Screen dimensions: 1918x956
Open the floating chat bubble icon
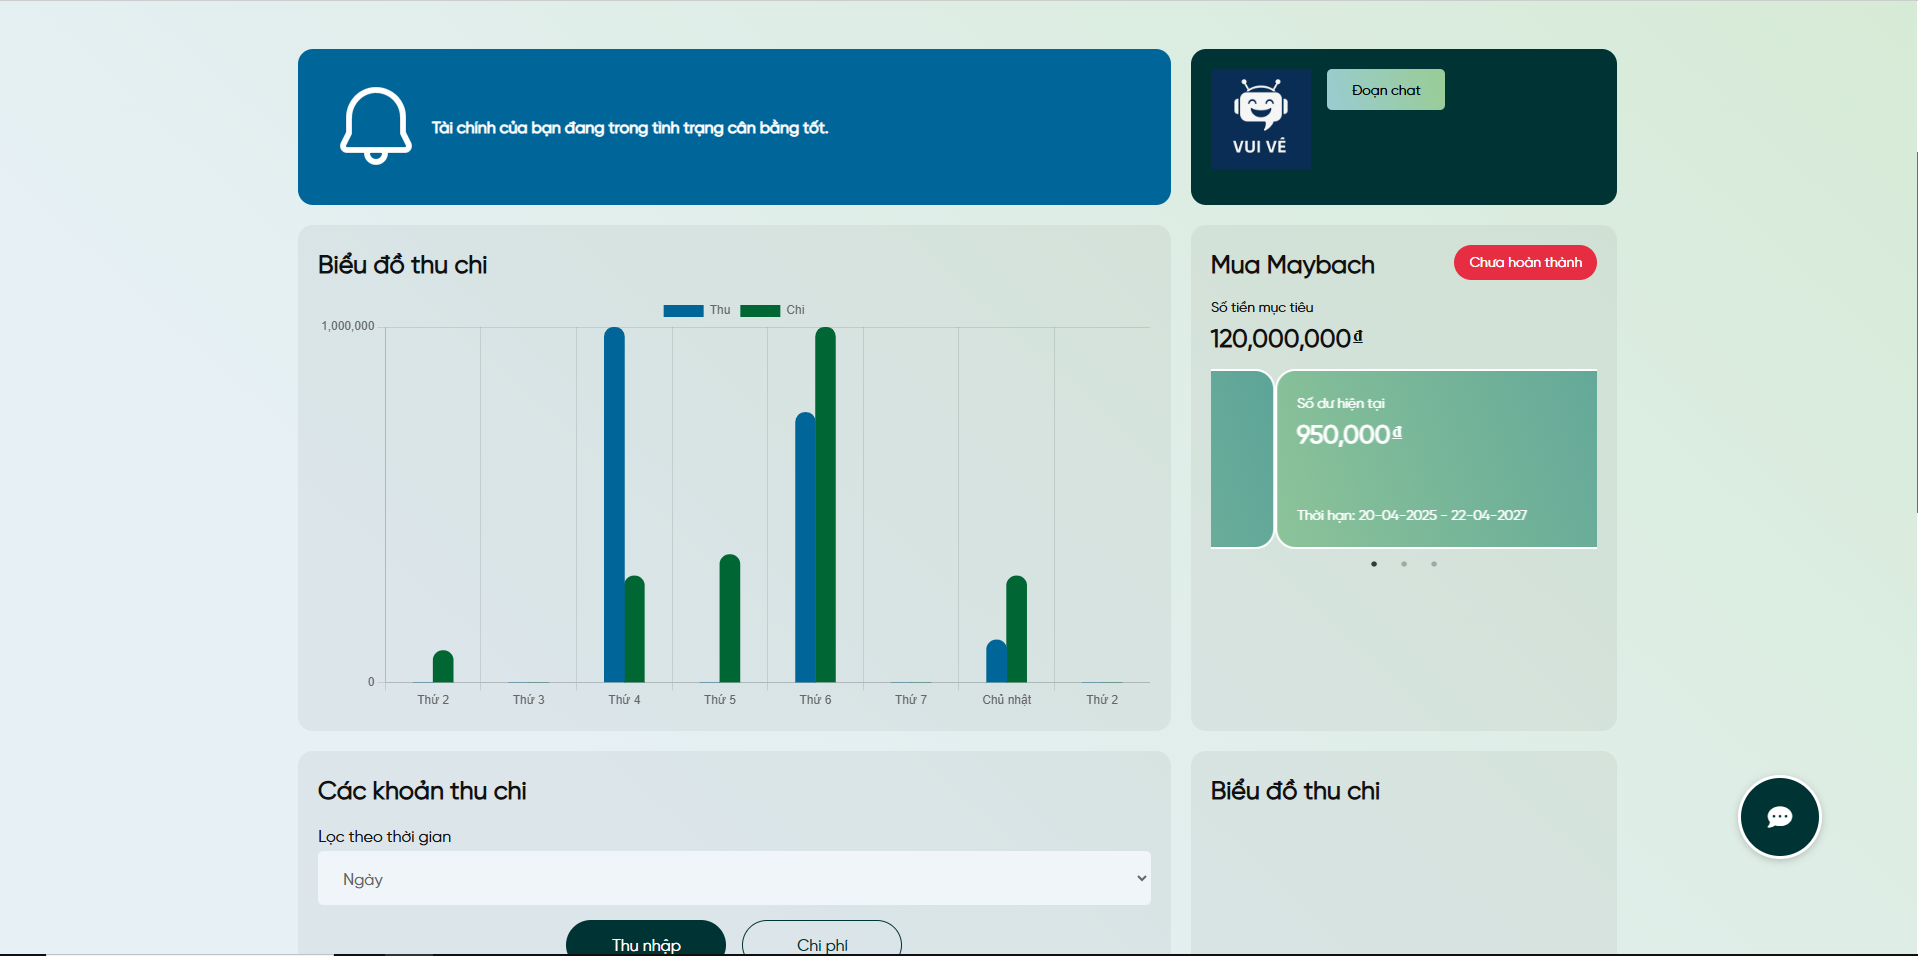point(1779,817)
